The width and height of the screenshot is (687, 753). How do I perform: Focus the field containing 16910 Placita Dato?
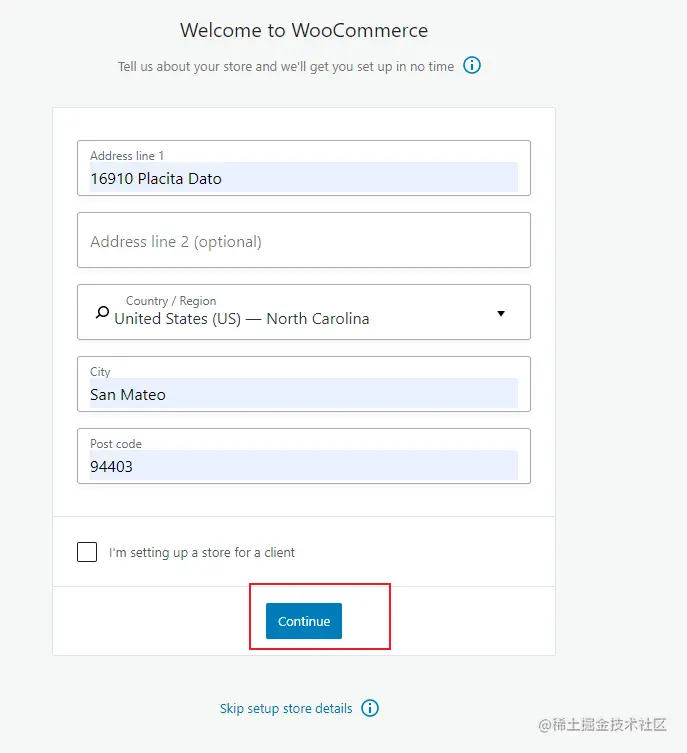click(x=304, y=168)
